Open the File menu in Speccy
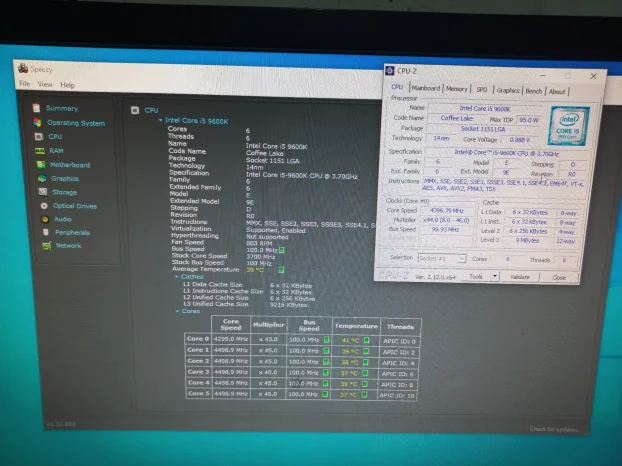Screen dimensions: 622x466 point(24,84)
